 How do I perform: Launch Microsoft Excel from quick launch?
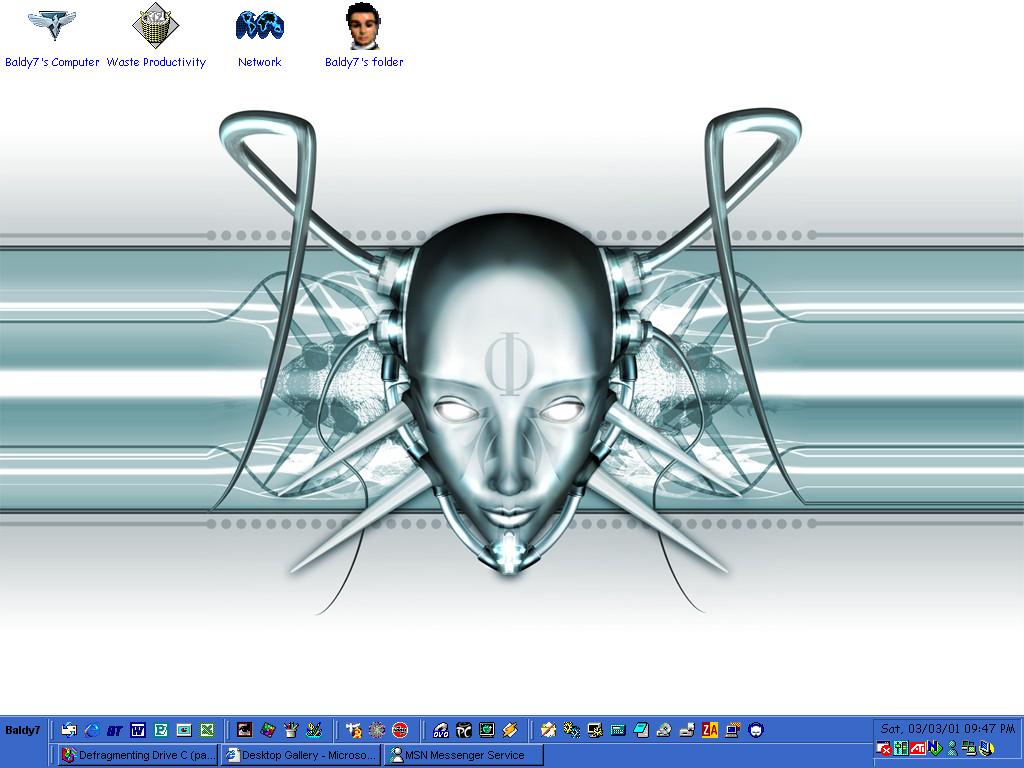coord(207,730)
